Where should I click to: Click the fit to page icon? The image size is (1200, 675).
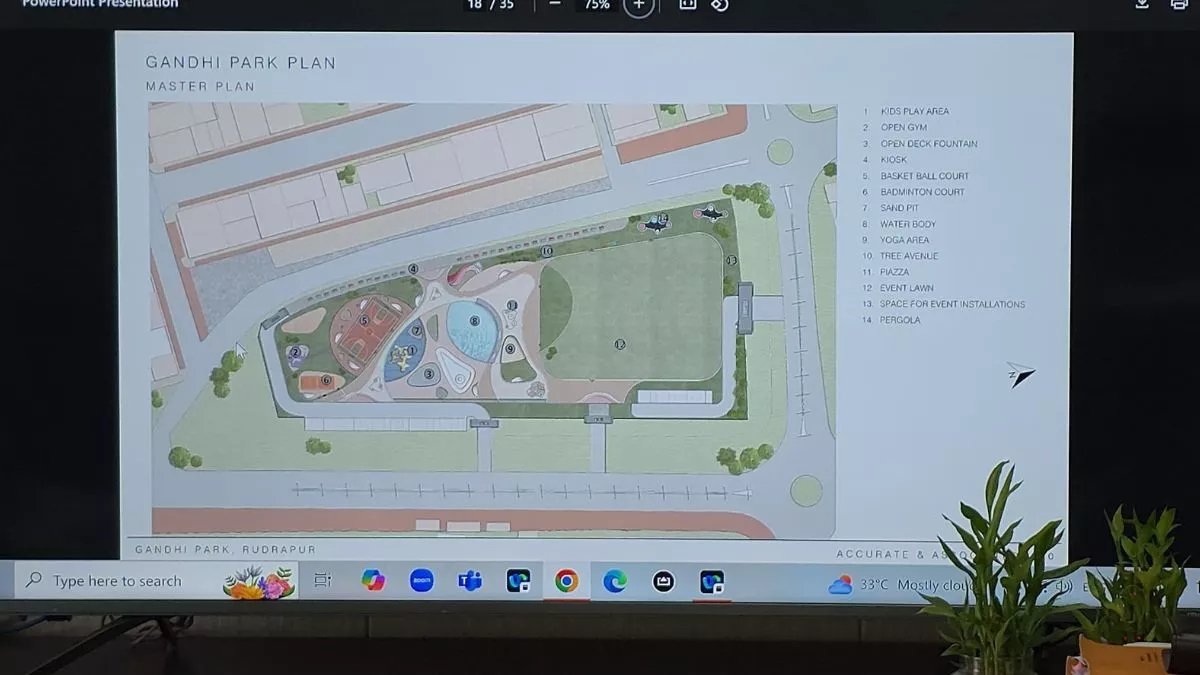[x=687, y=5]
